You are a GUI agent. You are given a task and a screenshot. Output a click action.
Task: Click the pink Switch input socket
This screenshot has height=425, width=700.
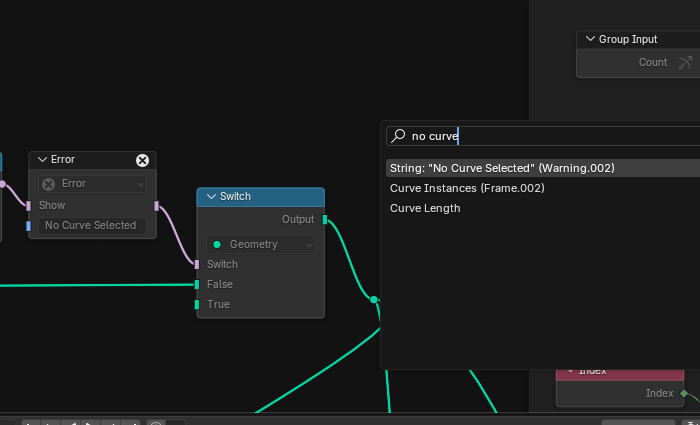[197, 265]
